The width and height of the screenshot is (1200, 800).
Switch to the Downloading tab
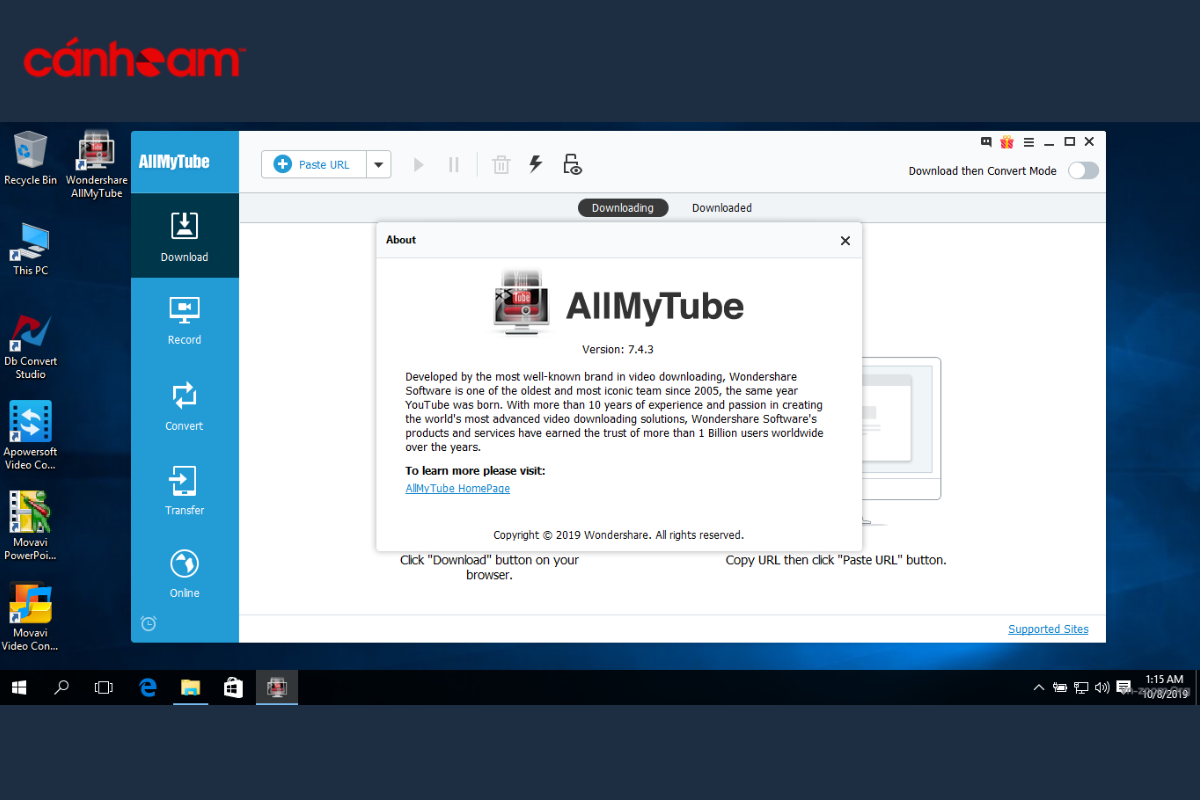pos(622,208)
